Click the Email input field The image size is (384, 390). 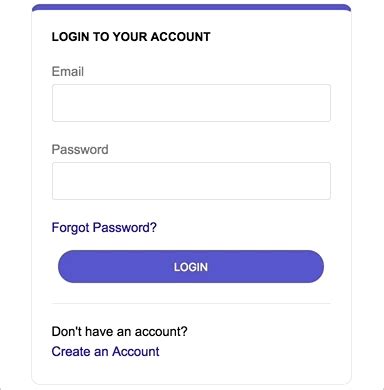[191, 103]
